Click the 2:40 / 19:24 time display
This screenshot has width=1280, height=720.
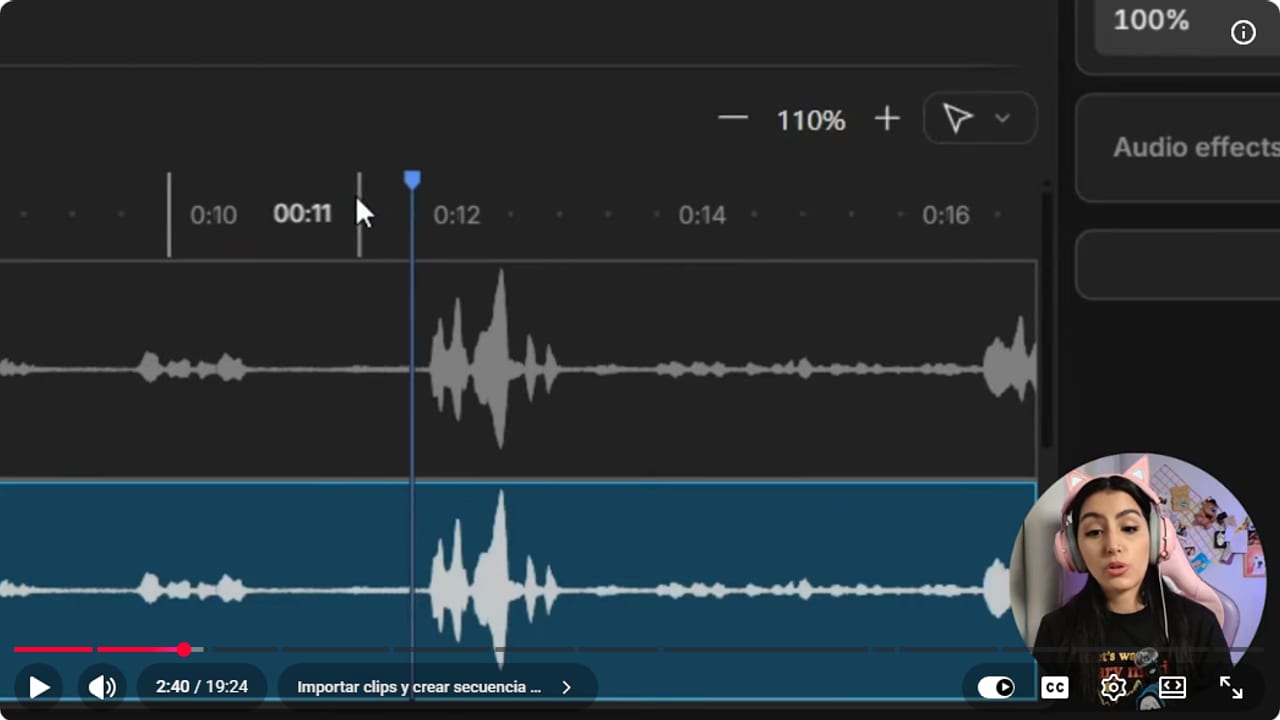[202, 687]
